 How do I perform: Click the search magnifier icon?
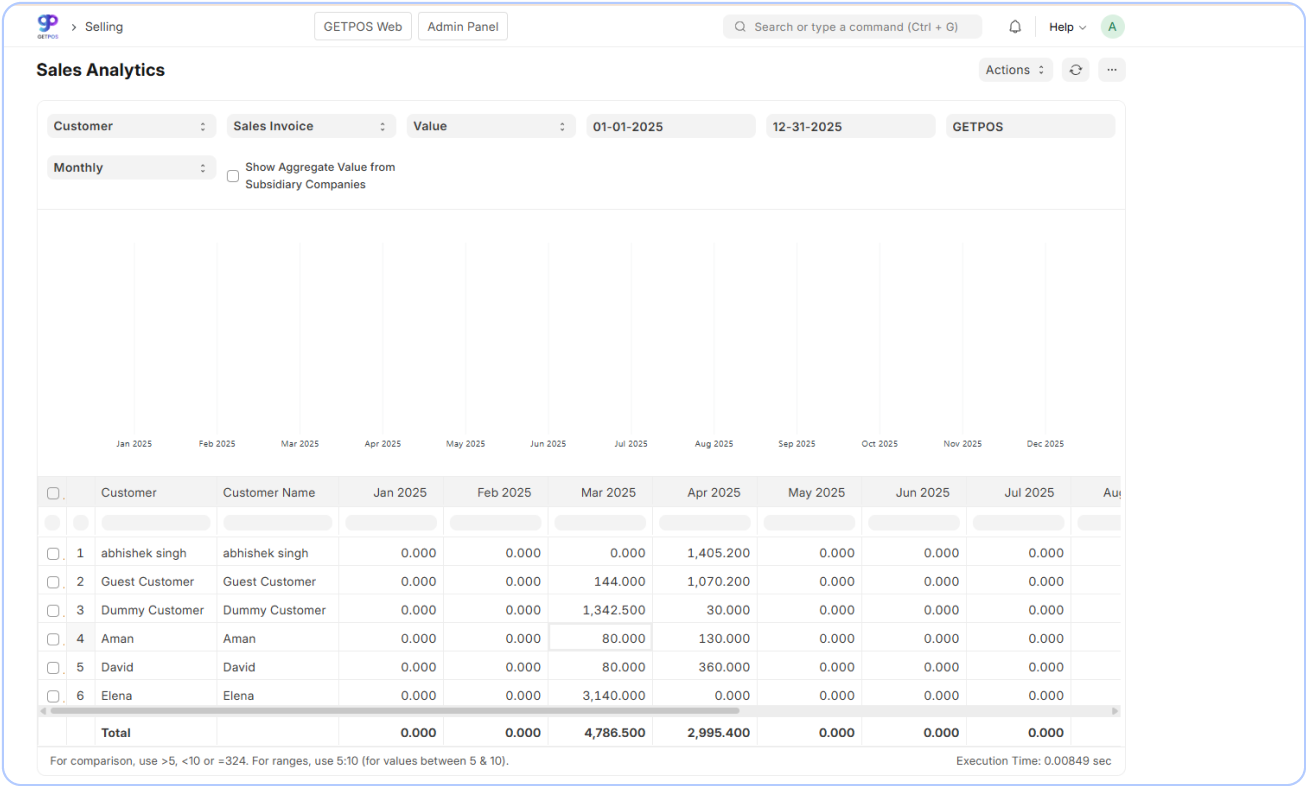(740, 27)
